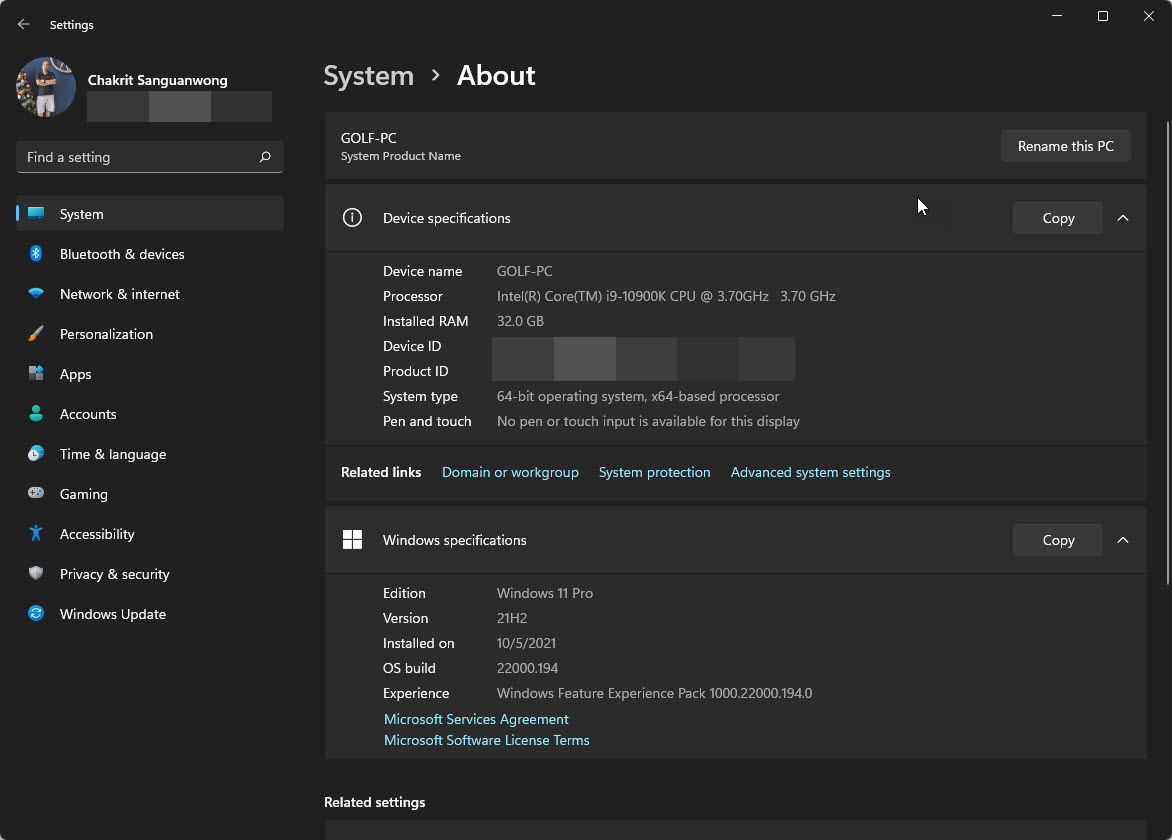Click the Accessibility figure icon

36,534
